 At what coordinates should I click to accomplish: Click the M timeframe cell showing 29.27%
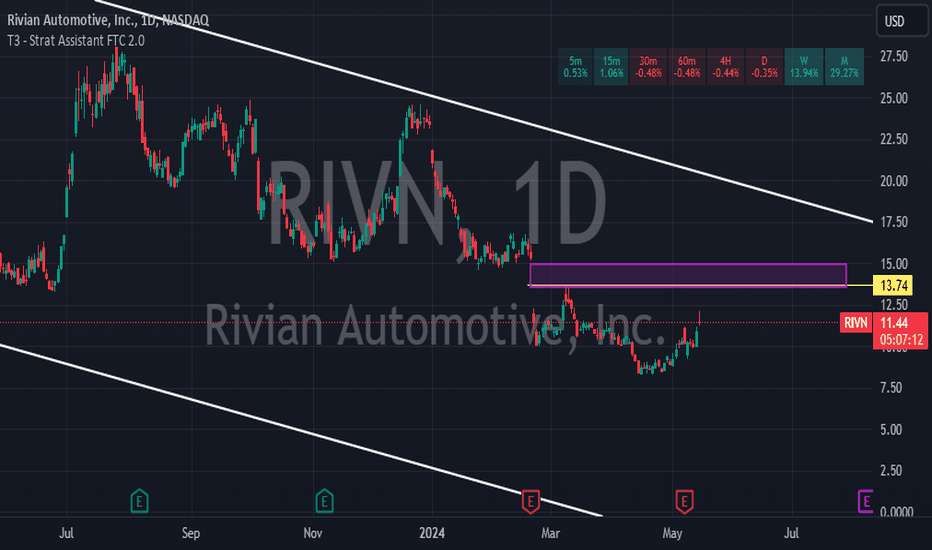pos(844,67)
